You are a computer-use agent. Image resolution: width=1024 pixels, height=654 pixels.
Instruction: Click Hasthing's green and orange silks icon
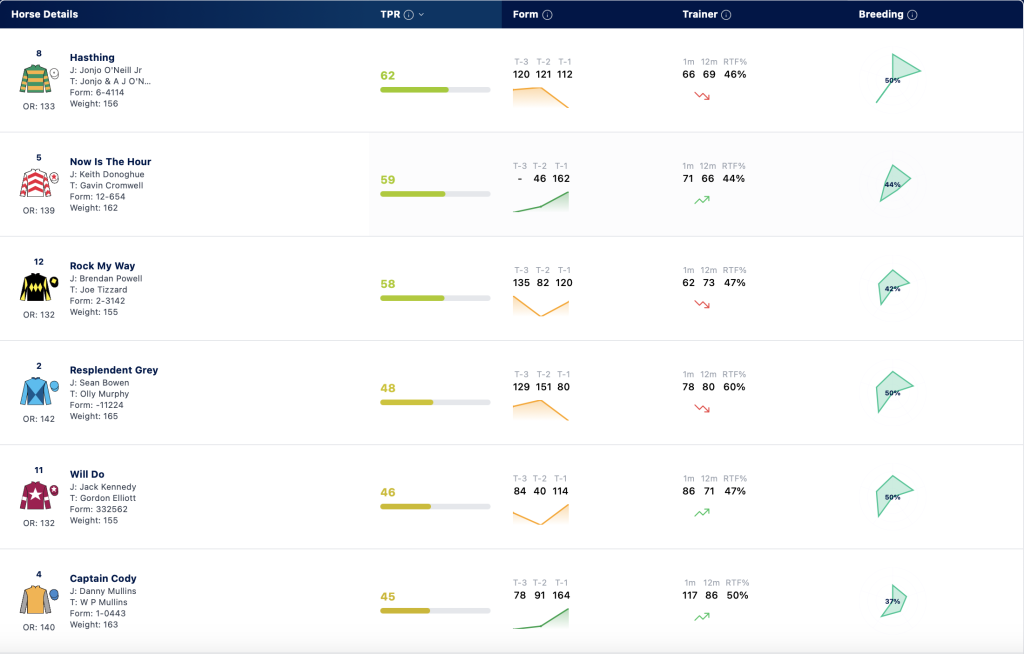38,79
